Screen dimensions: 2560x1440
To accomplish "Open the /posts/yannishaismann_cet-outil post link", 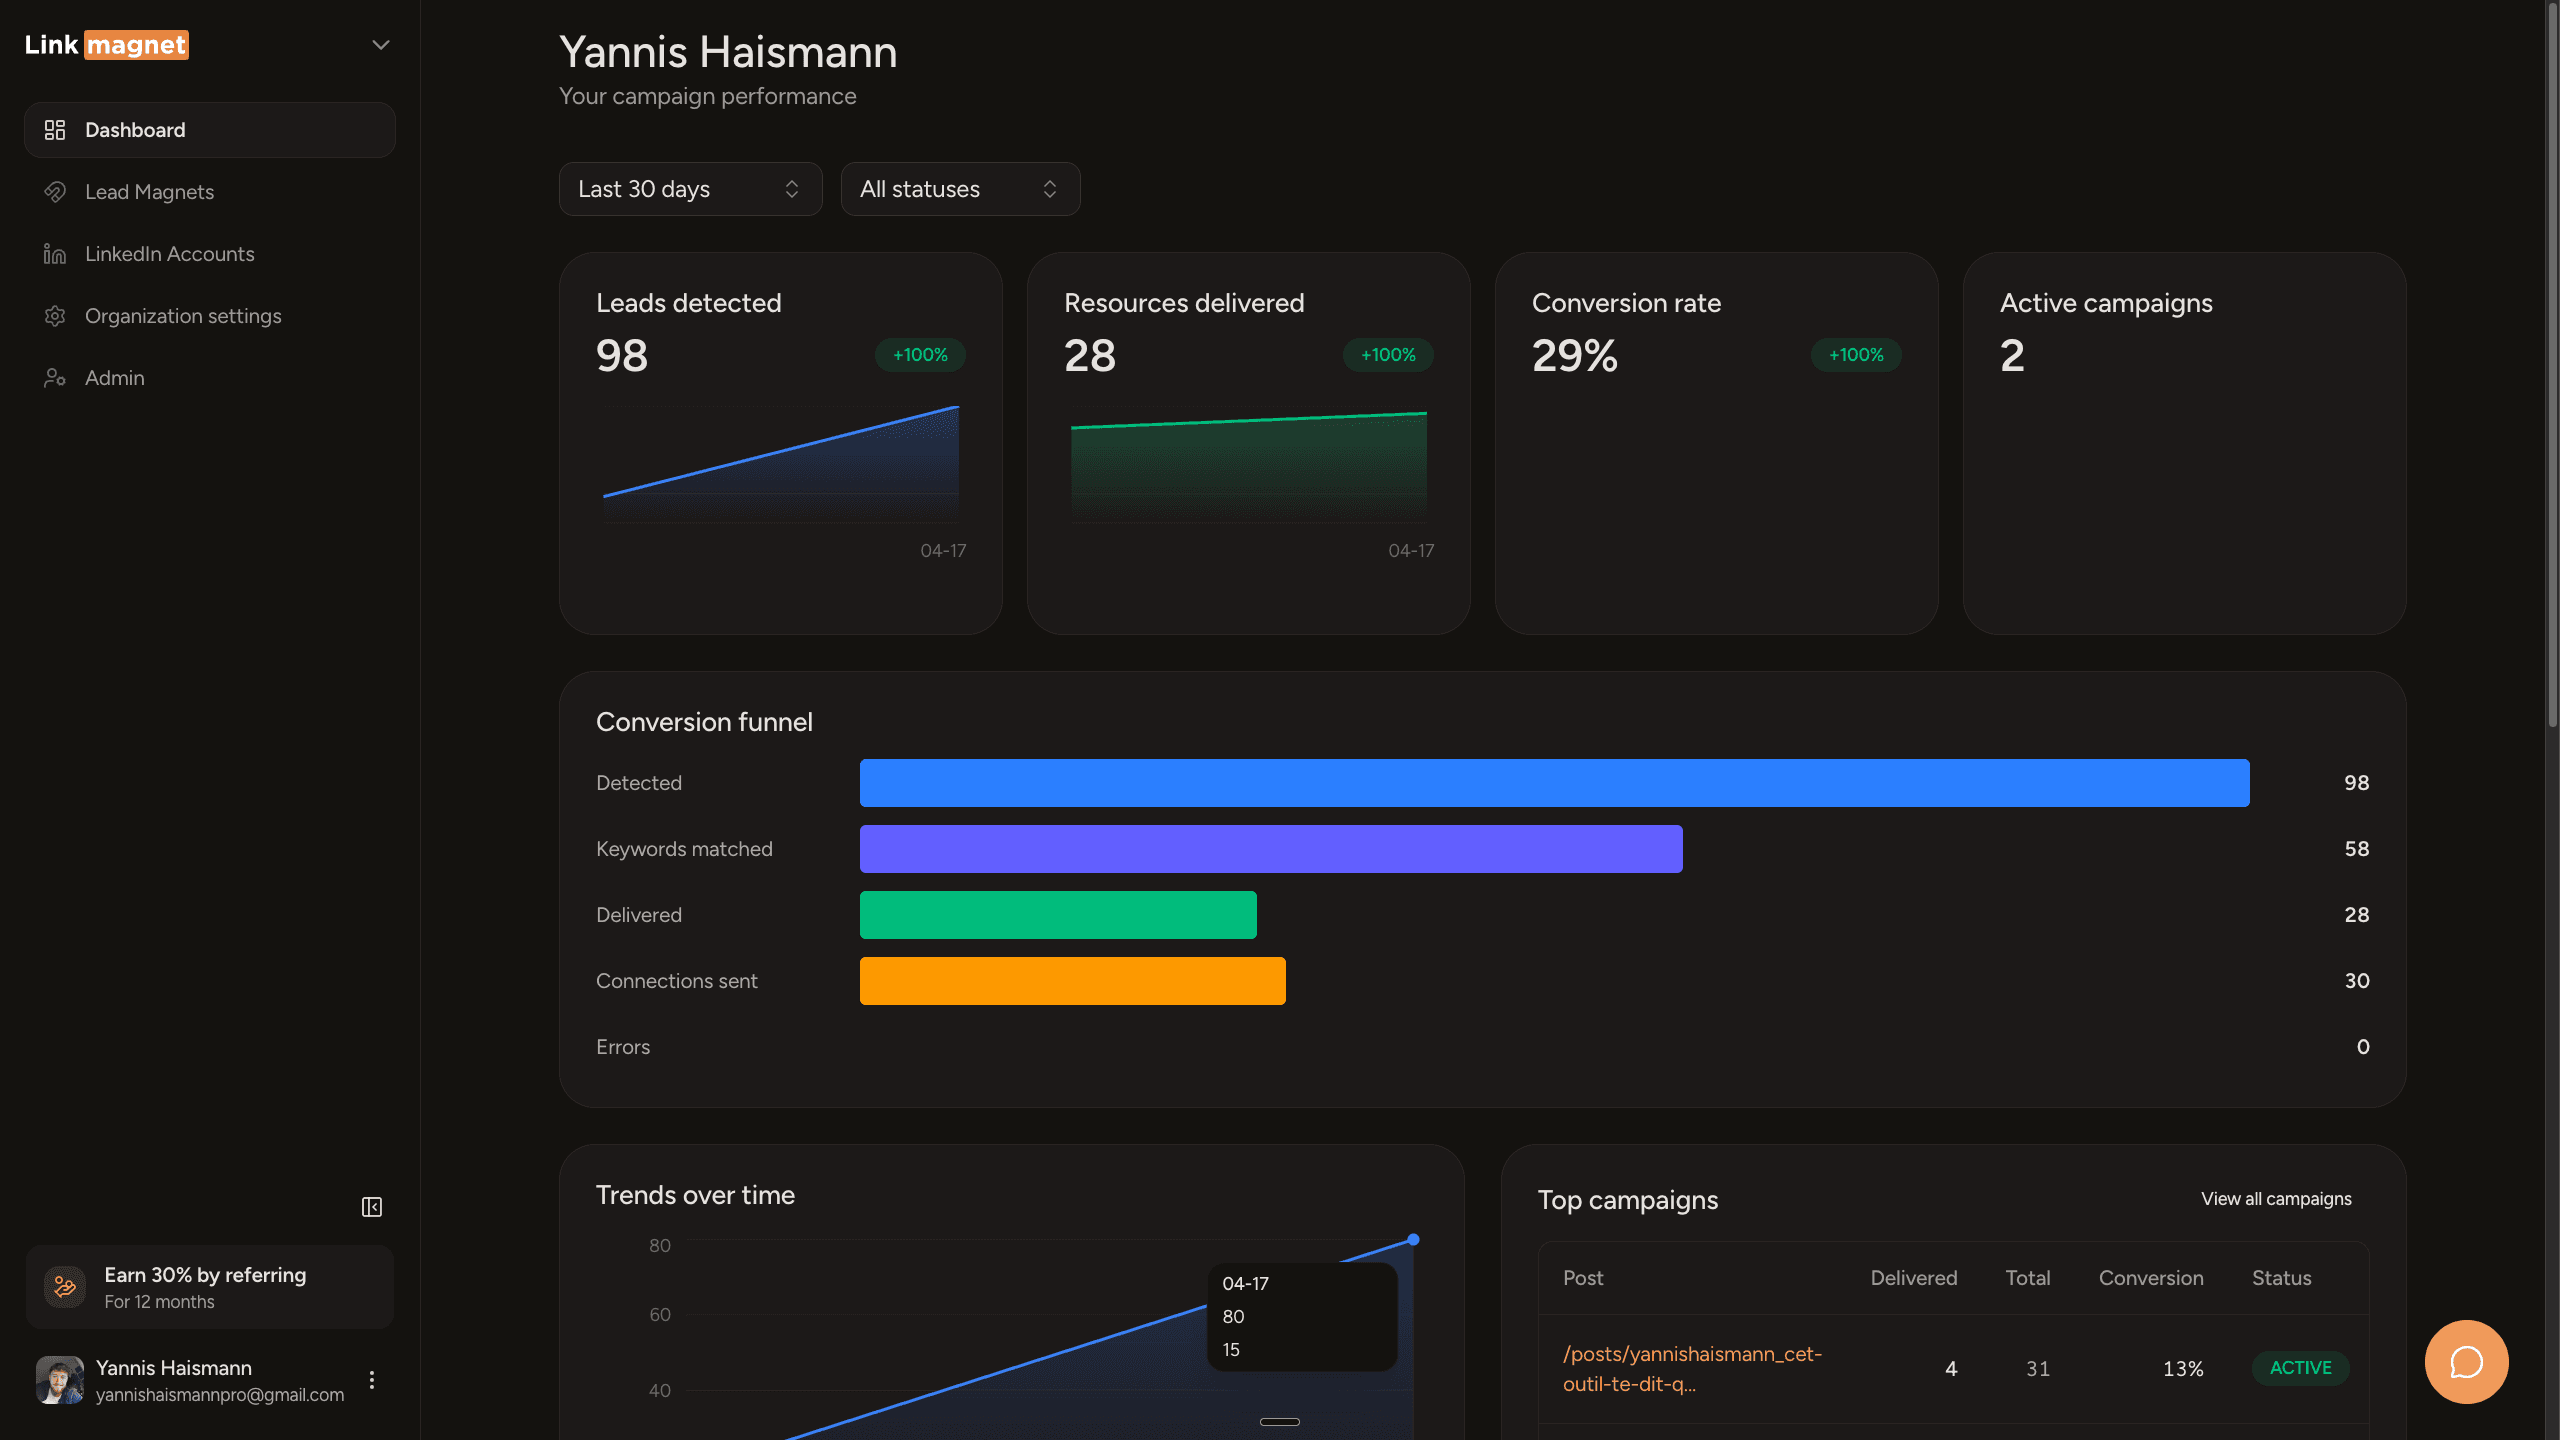I will click(1692, 1368).
